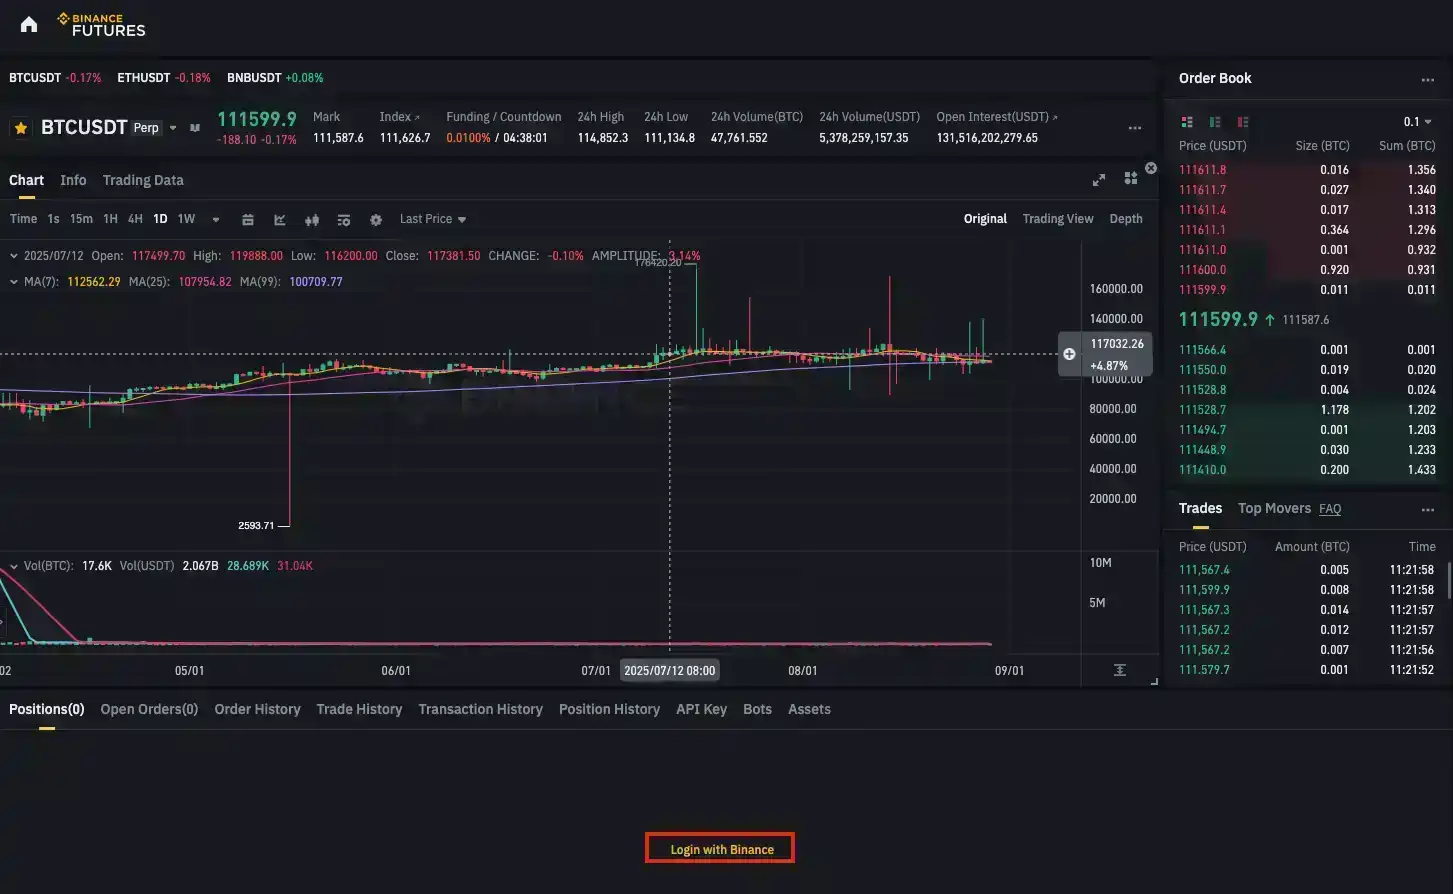The width and height of the screenshot is (1453, 894).
Task: Select the Top Movers tab
Action: [x=1274, y=508]
